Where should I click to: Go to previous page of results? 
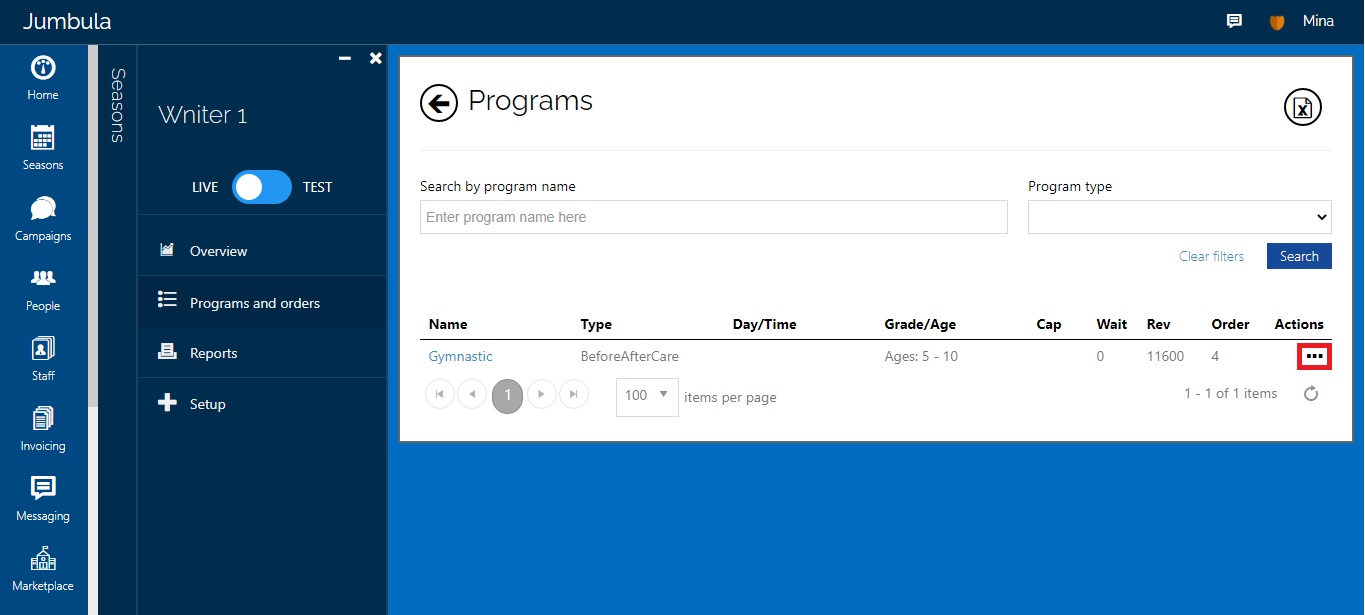pyautogui.click(x=472, y=394)
